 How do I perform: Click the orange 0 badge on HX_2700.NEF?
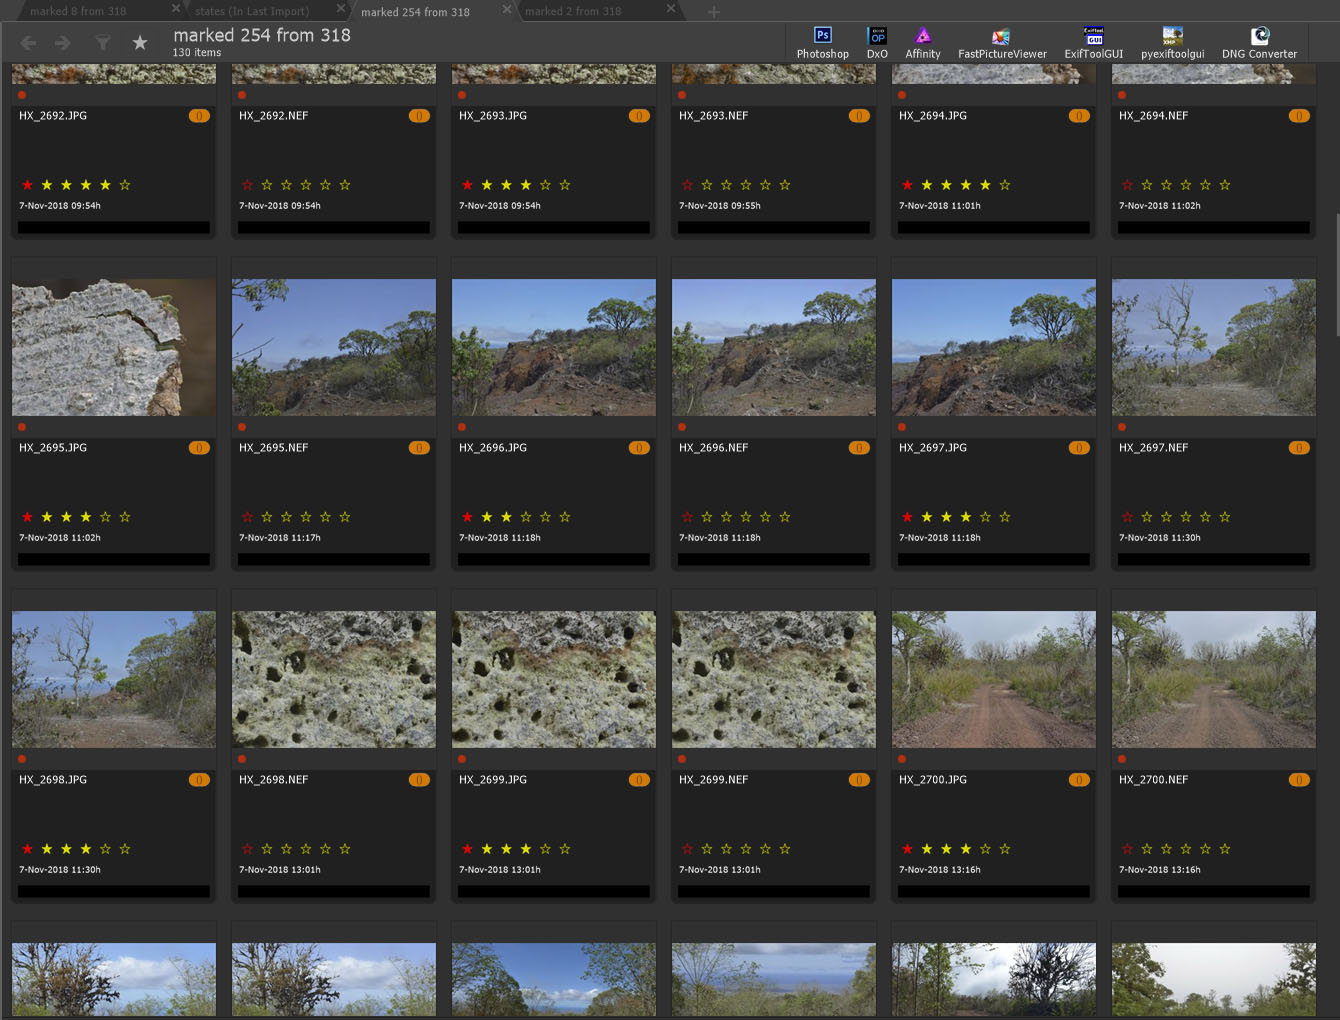tap(1299, 780)
